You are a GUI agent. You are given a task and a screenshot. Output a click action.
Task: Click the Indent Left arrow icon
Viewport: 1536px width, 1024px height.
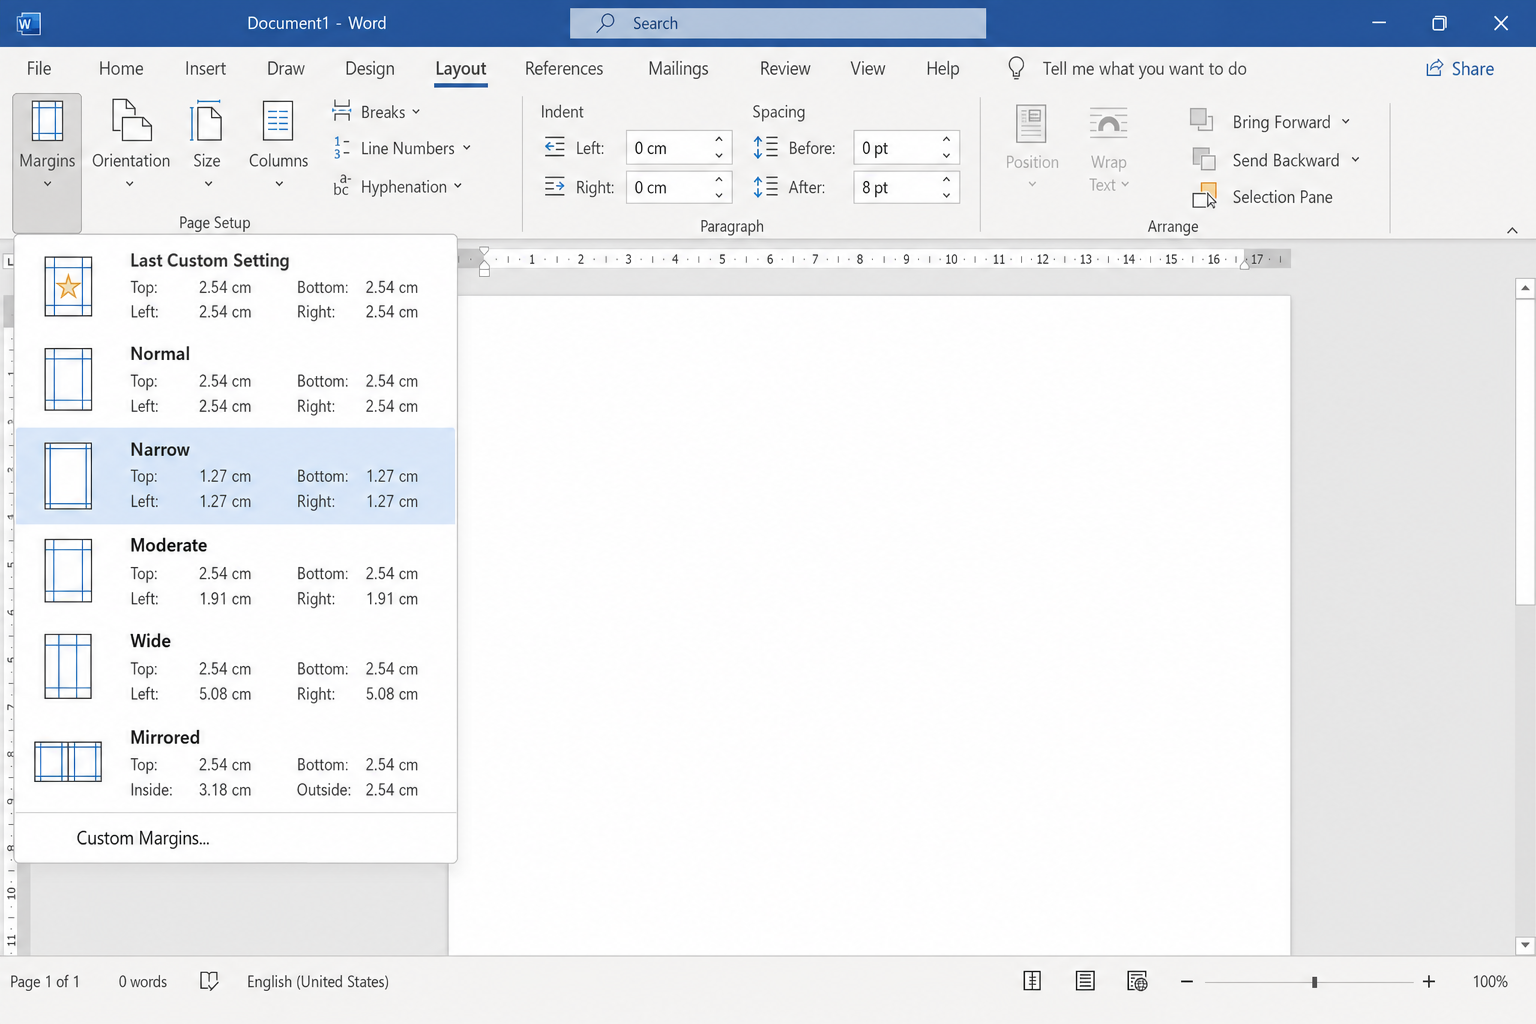pos(554,148)
